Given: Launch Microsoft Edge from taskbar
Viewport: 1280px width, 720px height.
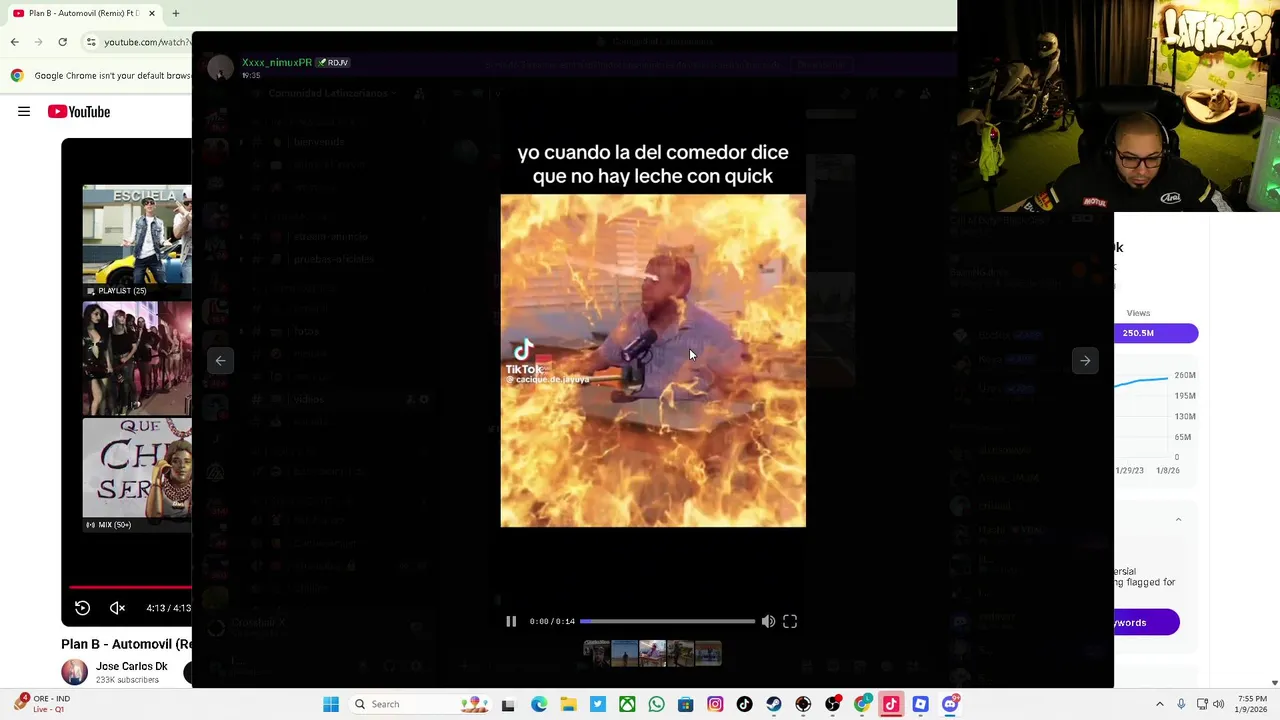Looking at the screenshot, I should click(539, 704).
